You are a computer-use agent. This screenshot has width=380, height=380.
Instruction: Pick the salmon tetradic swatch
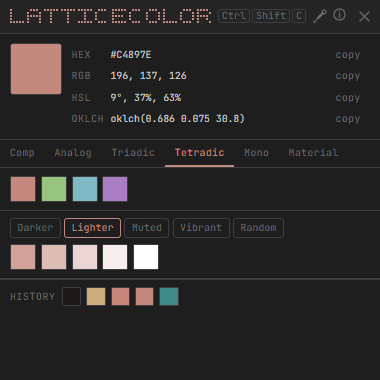point(23,189)
